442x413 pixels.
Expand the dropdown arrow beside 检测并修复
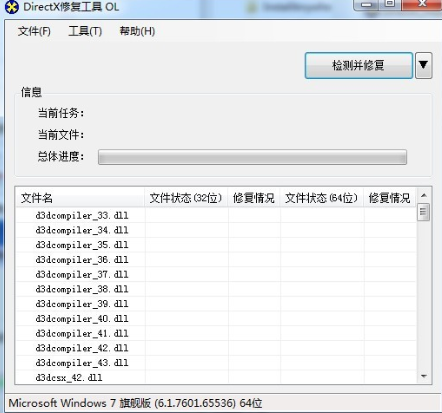[424, 65]
